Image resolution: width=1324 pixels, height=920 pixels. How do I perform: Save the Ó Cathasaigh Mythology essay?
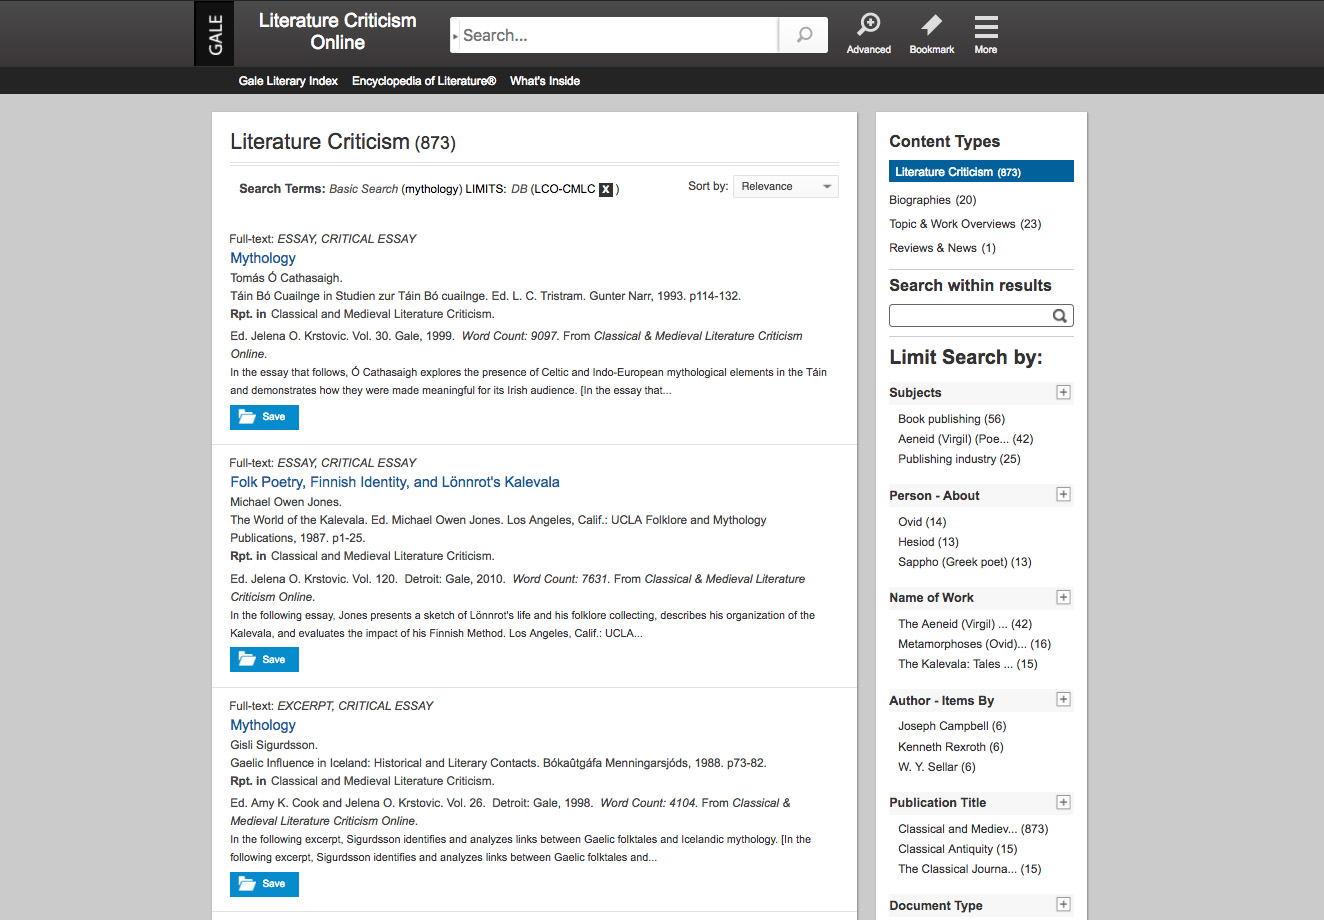[x=264, y=417]
